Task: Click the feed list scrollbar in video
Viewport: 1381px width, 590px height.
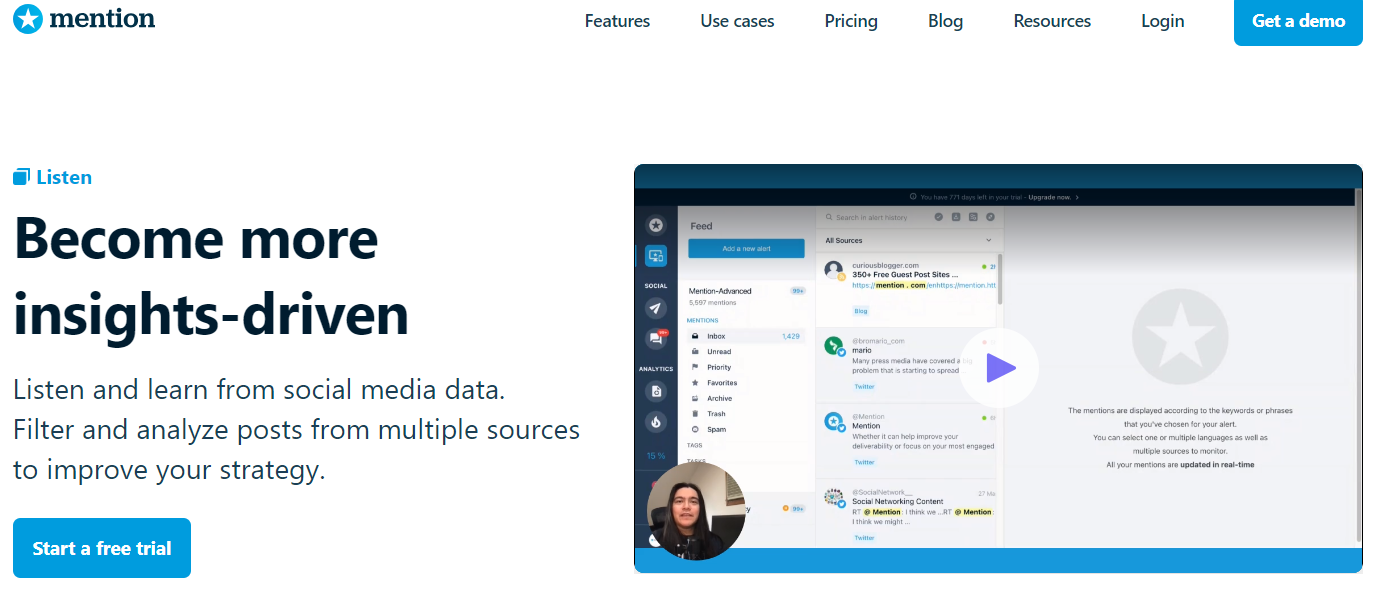Action: point(1000,280)
